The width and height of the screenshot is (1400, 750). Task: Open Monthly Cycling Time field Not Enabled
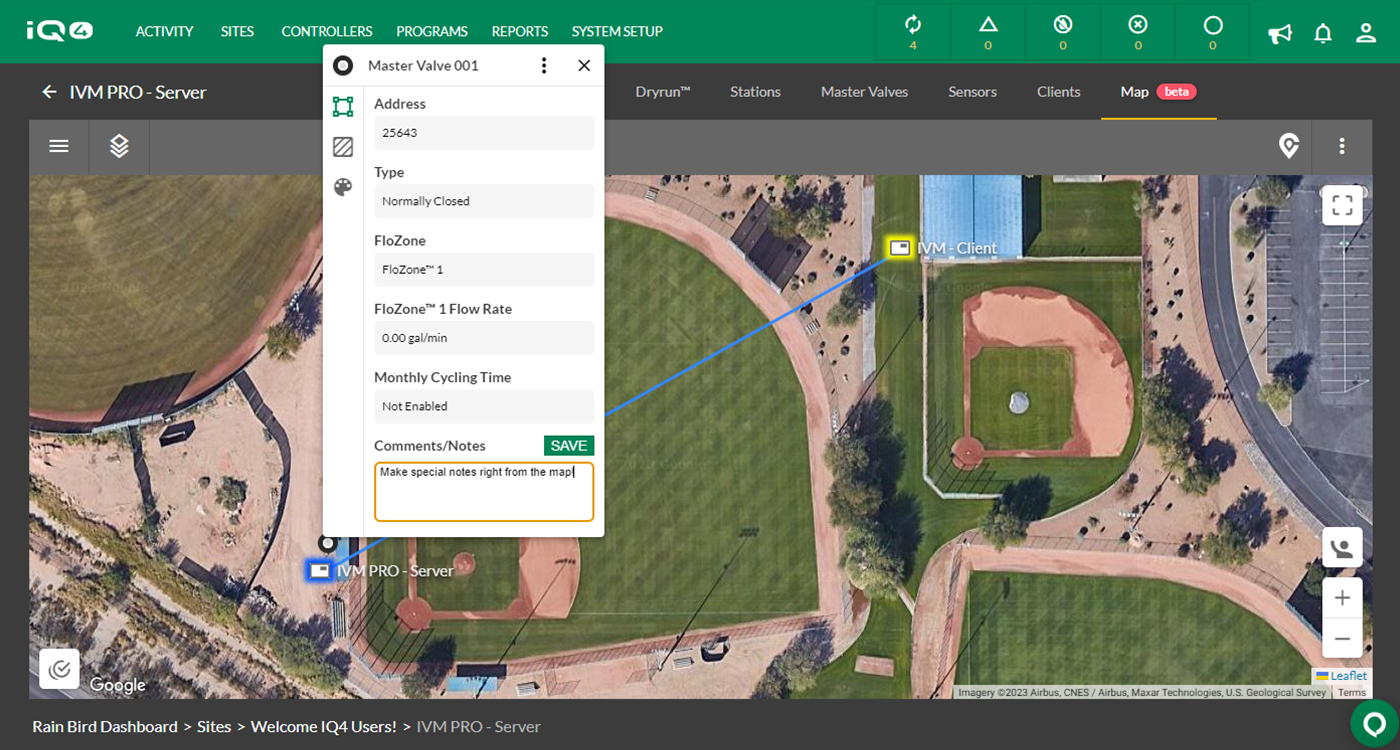(484, 406)
